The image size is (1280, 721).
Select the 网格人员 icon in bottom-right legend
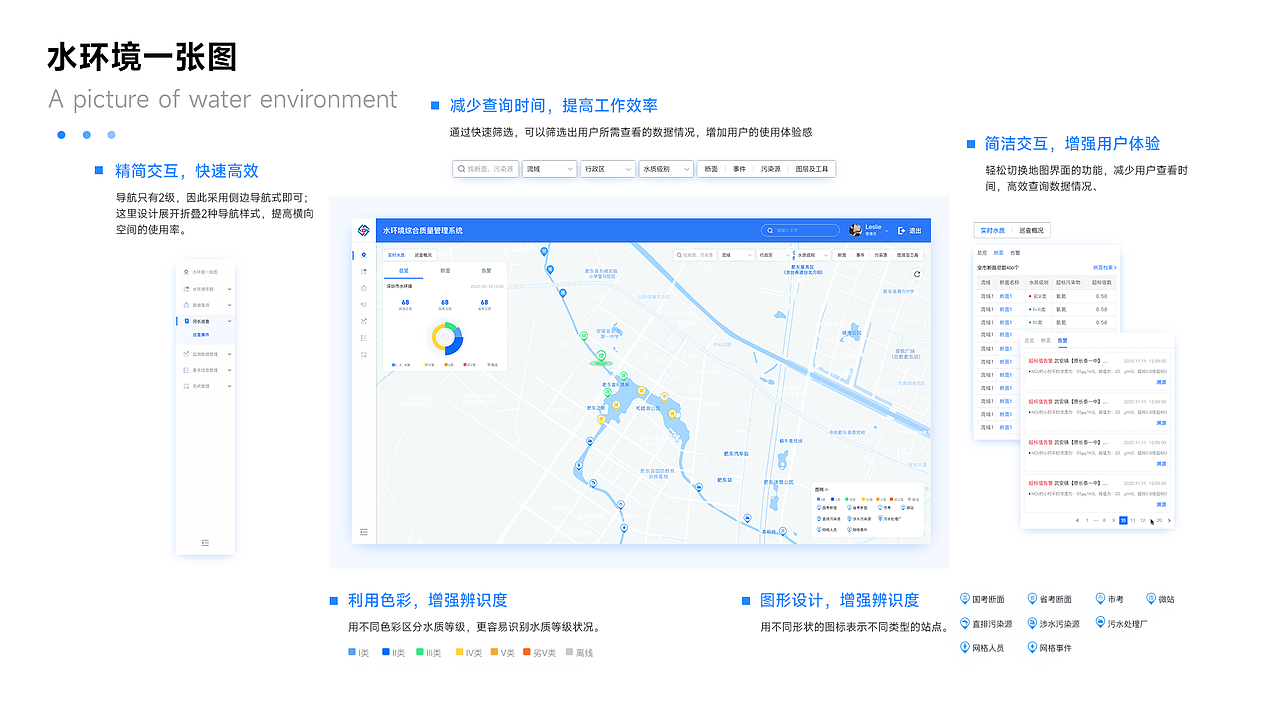965,647
